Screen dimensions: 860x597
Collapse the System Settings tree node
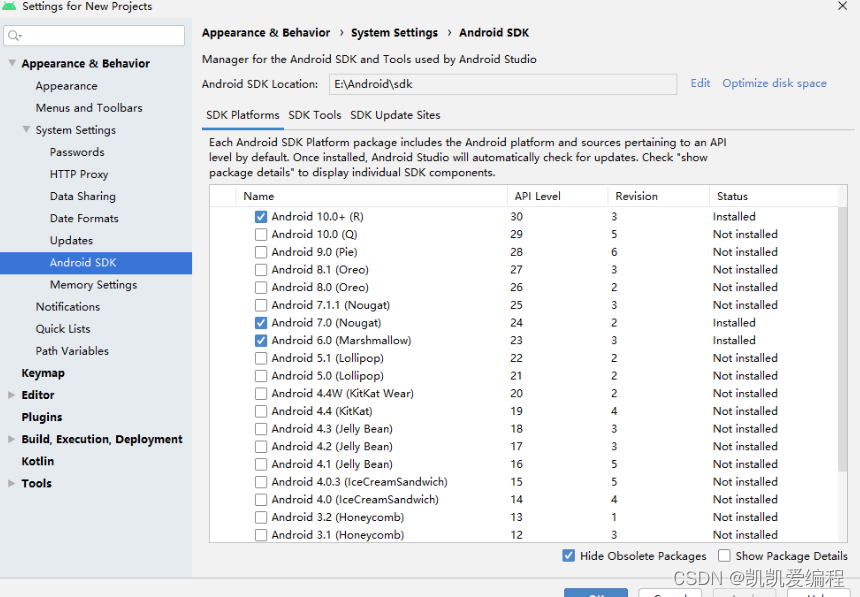click(26, 129)
